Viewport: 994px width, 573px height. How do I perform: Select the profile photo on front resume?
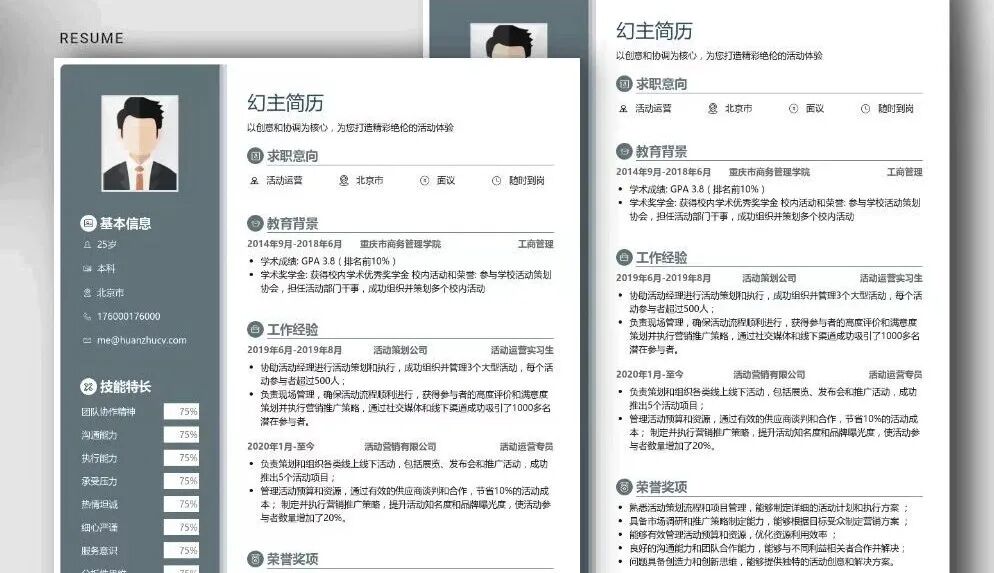[139, 143]
